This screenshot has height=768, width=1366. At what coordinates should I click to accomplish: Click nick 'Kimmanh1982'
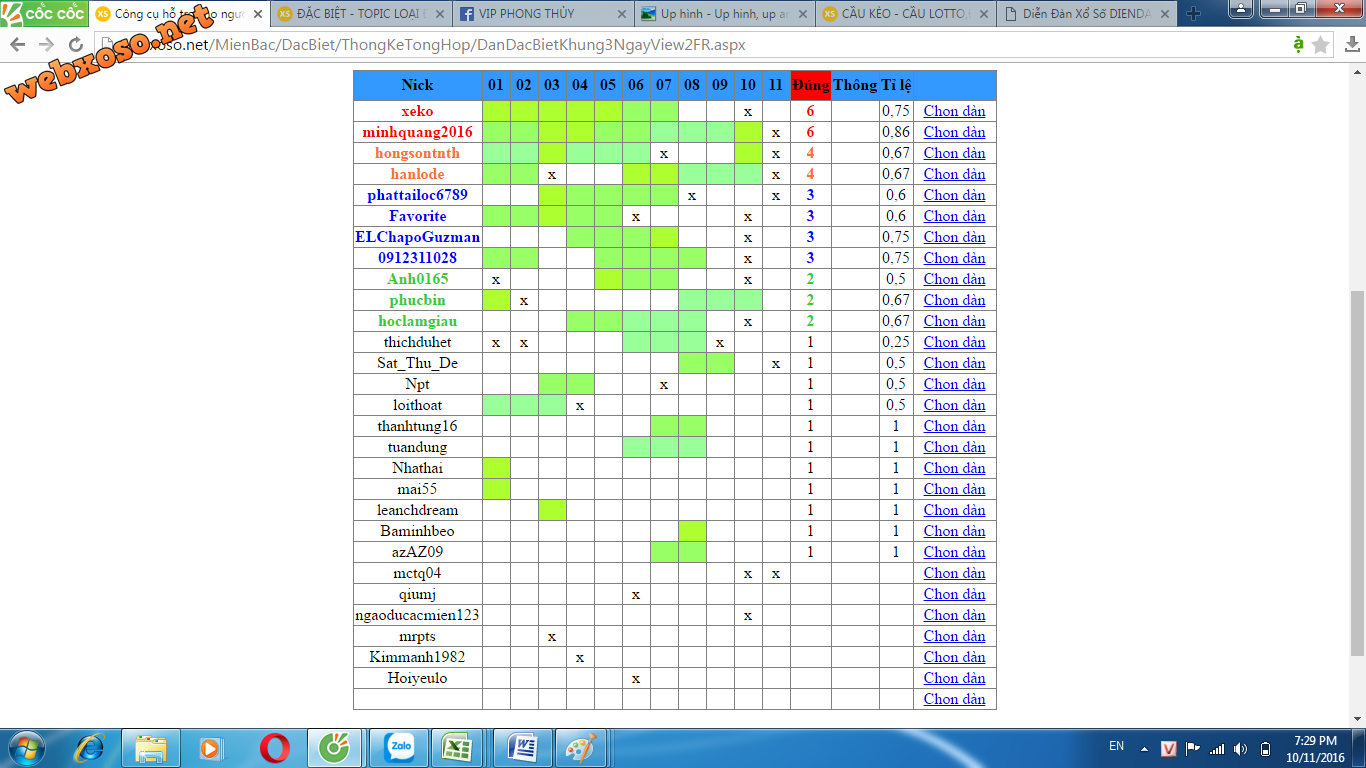(x=418, y=657)
